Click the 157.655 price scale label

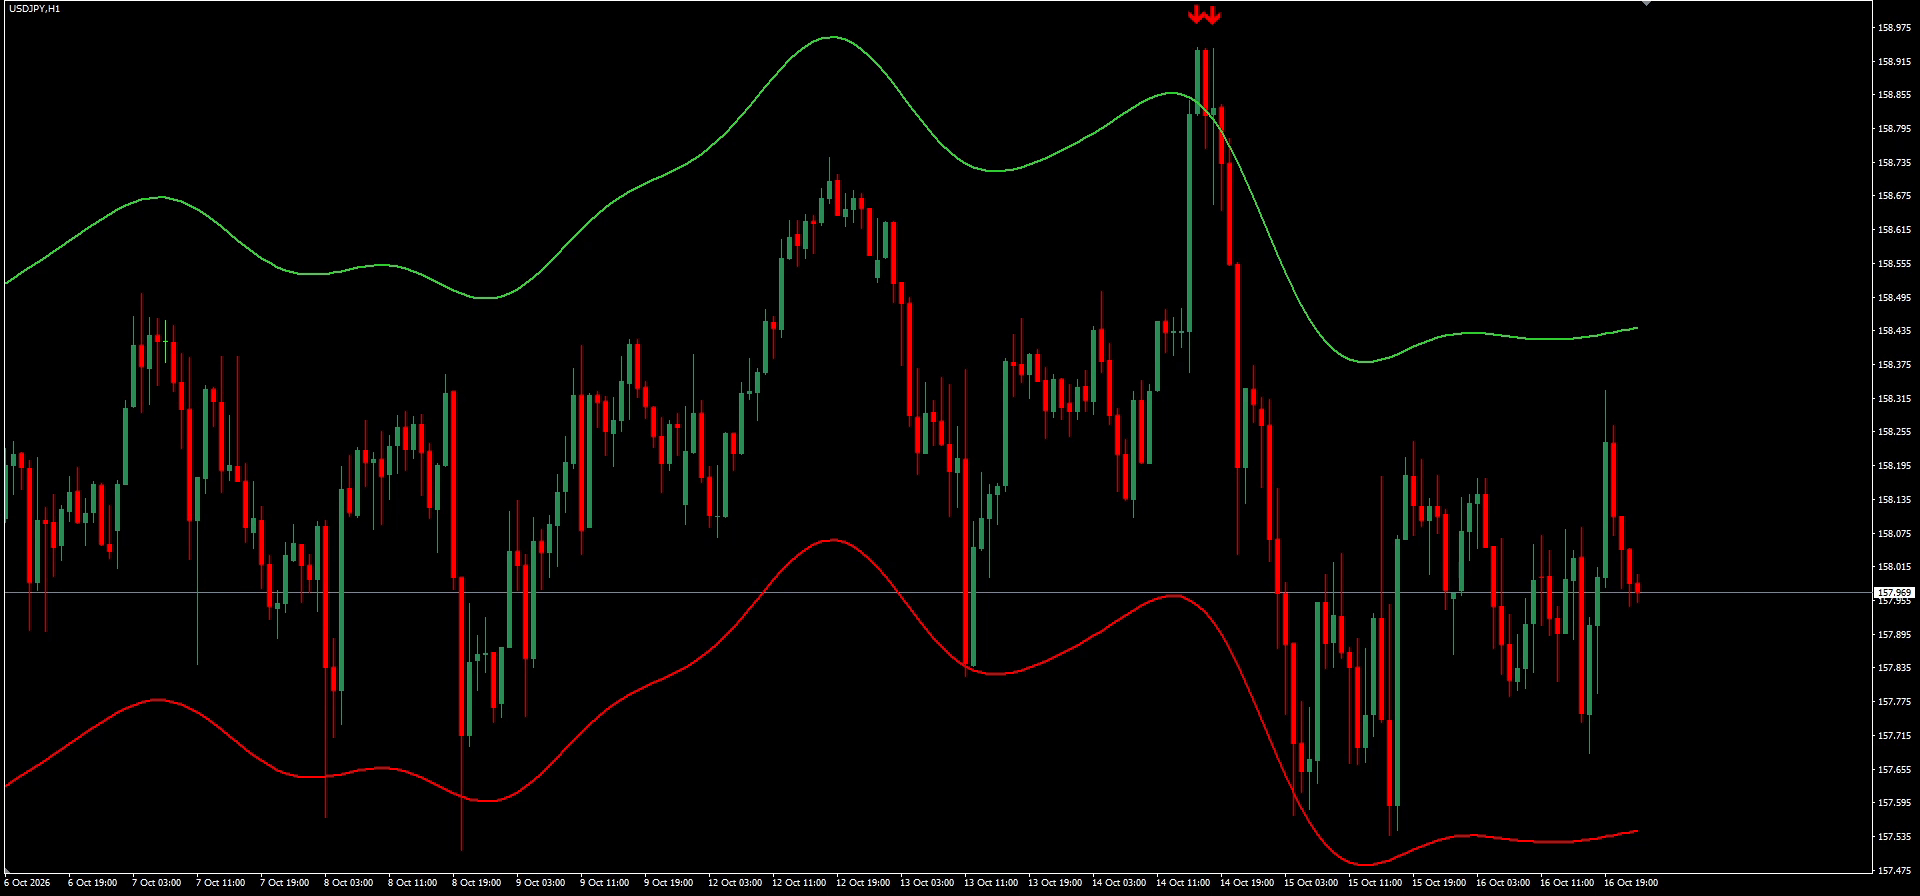[1894, 770]
